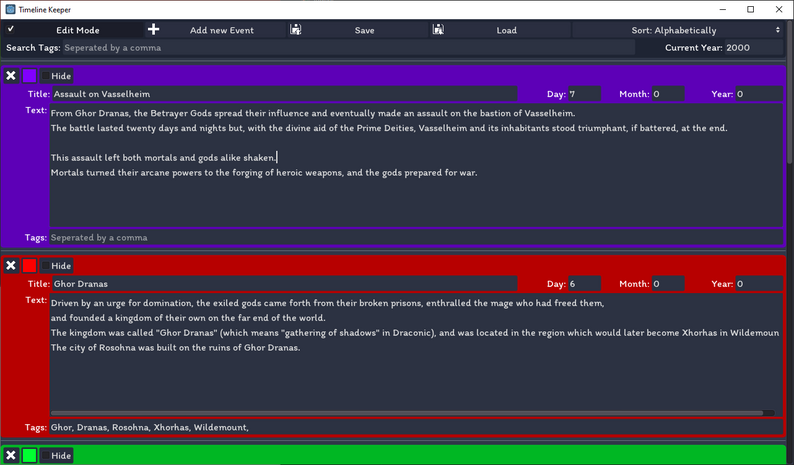This screenshot has width=794, height=465.
Task: Click the Save disk icon
Action: (x=296, y=30)
